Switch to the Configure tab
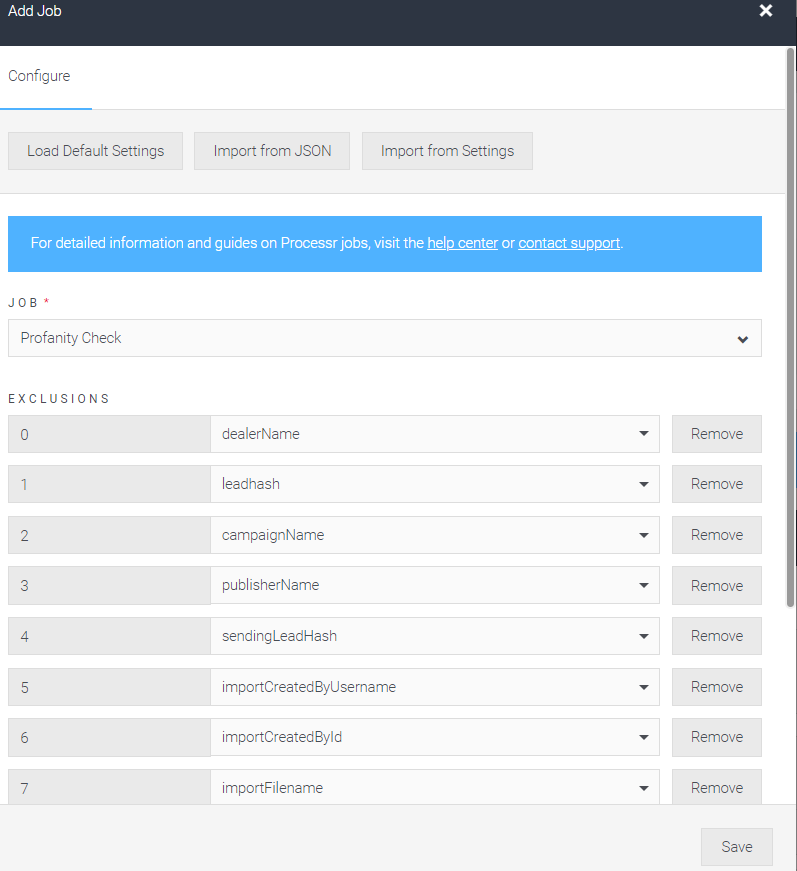The width and height of the screenshot is (797, 871). pos(39,76)
